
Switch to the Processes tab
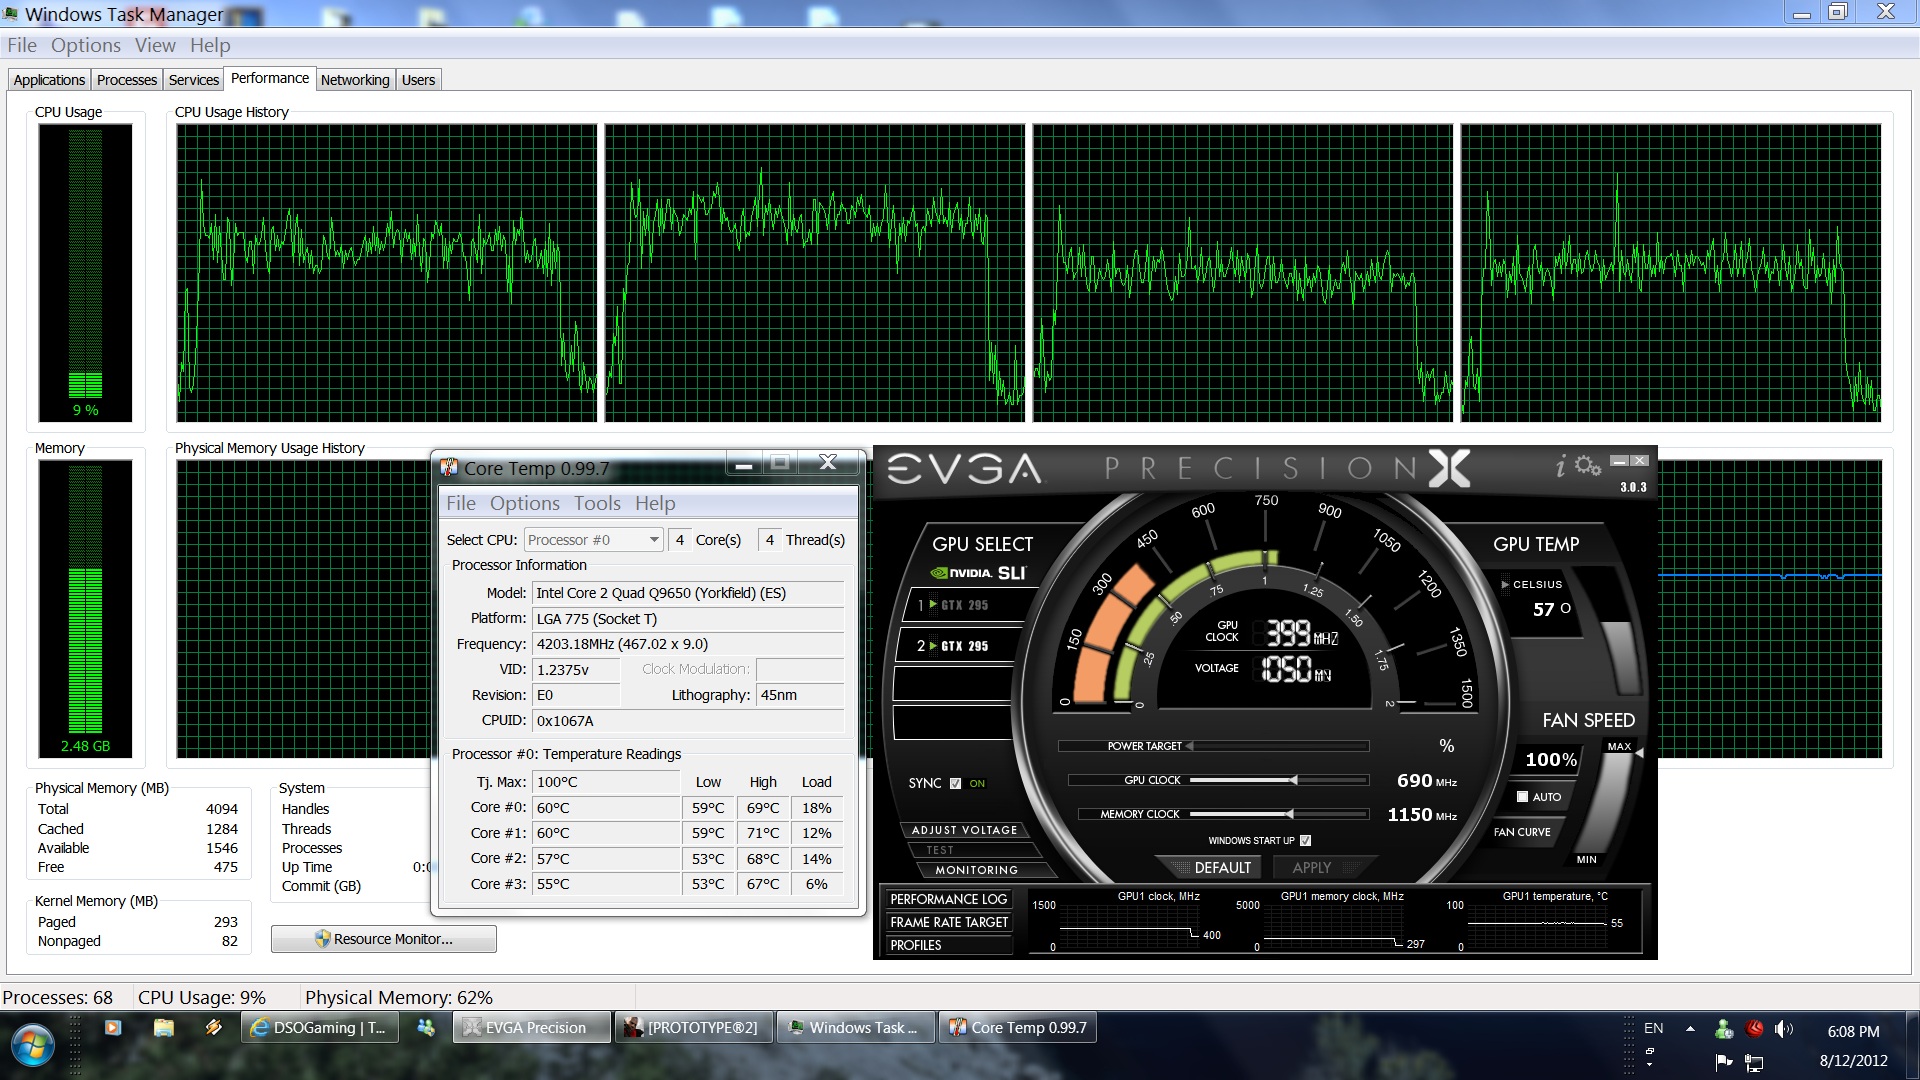pos(127,80)
